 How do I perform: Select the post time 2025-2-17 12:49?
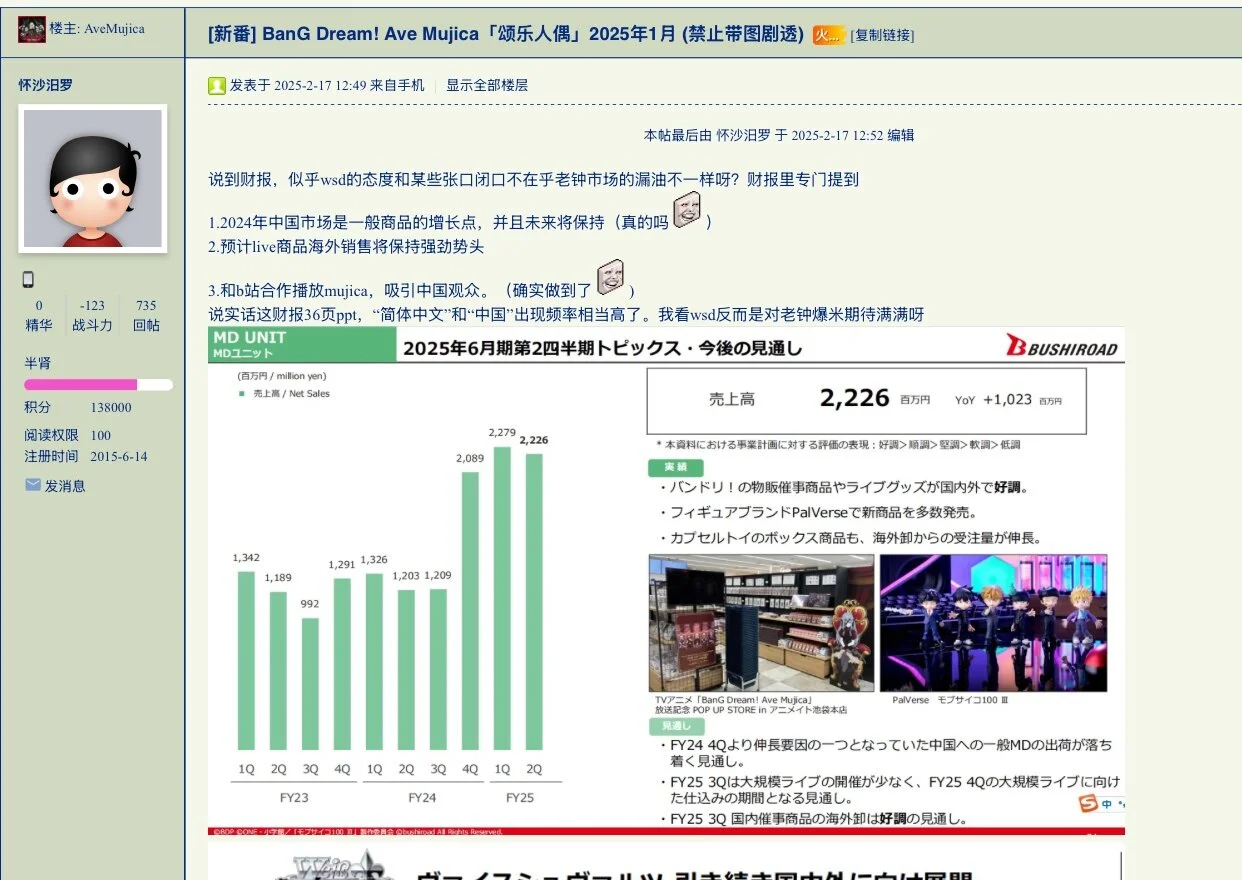pos(320,86)
